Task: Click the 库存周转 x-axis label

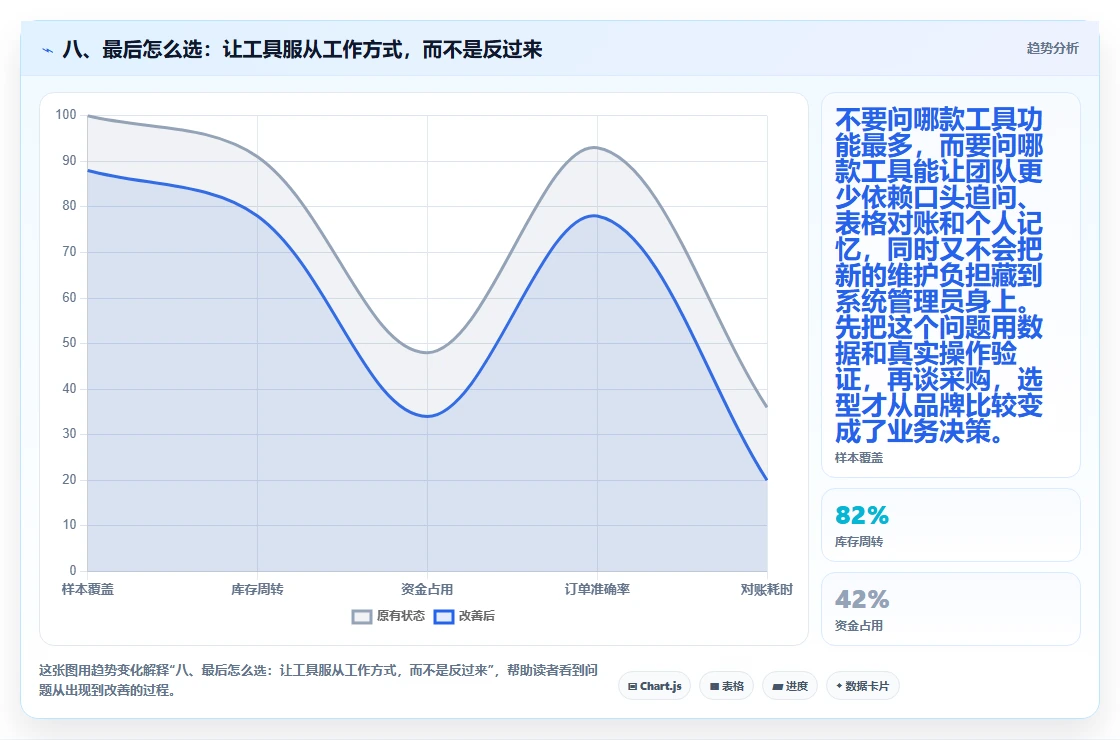Action: [257, 589]
